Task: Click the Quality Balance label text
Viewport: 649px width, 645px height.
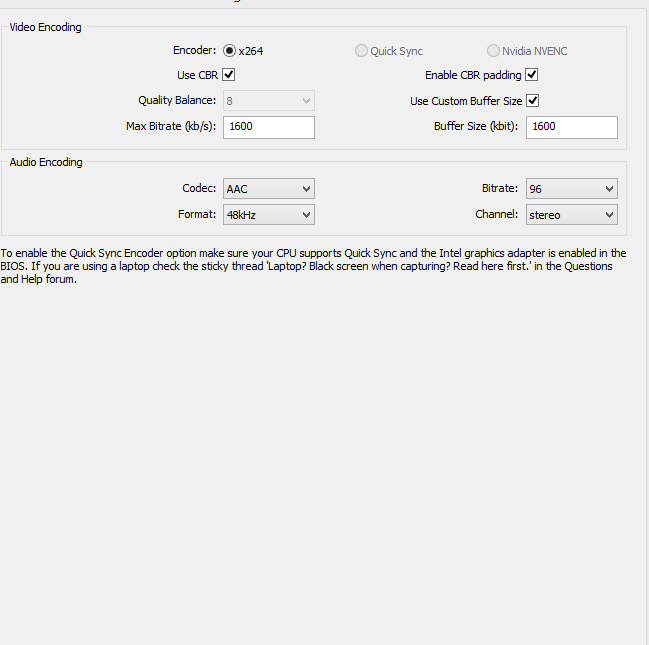Action: tap(177, 101)
